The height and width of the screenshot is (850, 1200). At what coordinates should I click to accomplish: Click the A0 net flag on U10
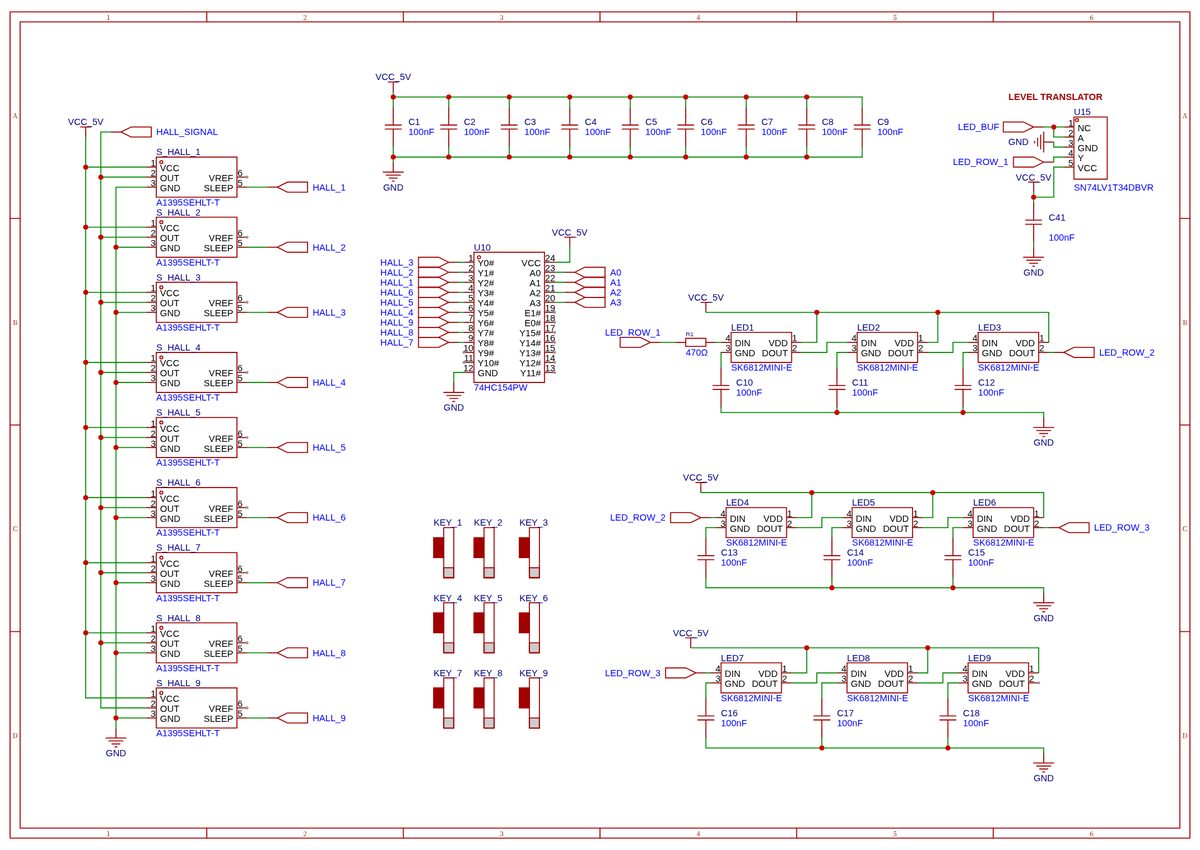tap(590, 272)
